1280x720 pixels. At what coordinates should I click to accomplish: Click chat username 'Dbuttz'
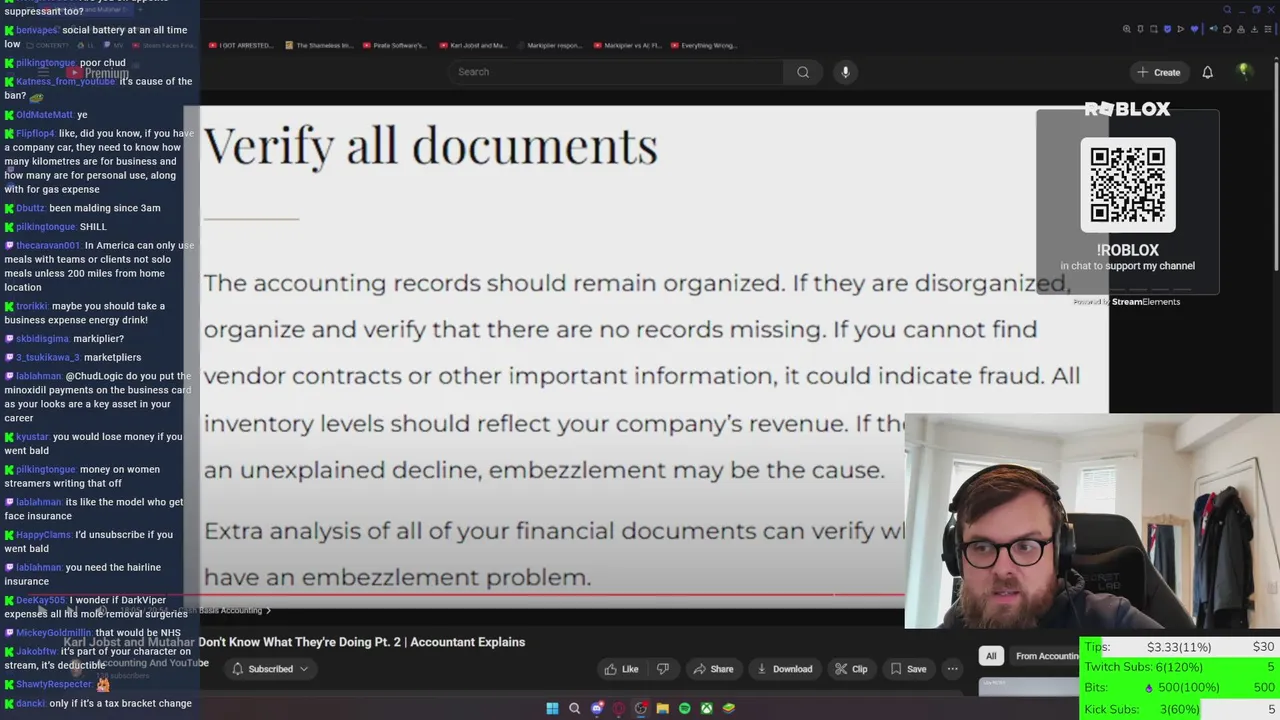(30, 208)
